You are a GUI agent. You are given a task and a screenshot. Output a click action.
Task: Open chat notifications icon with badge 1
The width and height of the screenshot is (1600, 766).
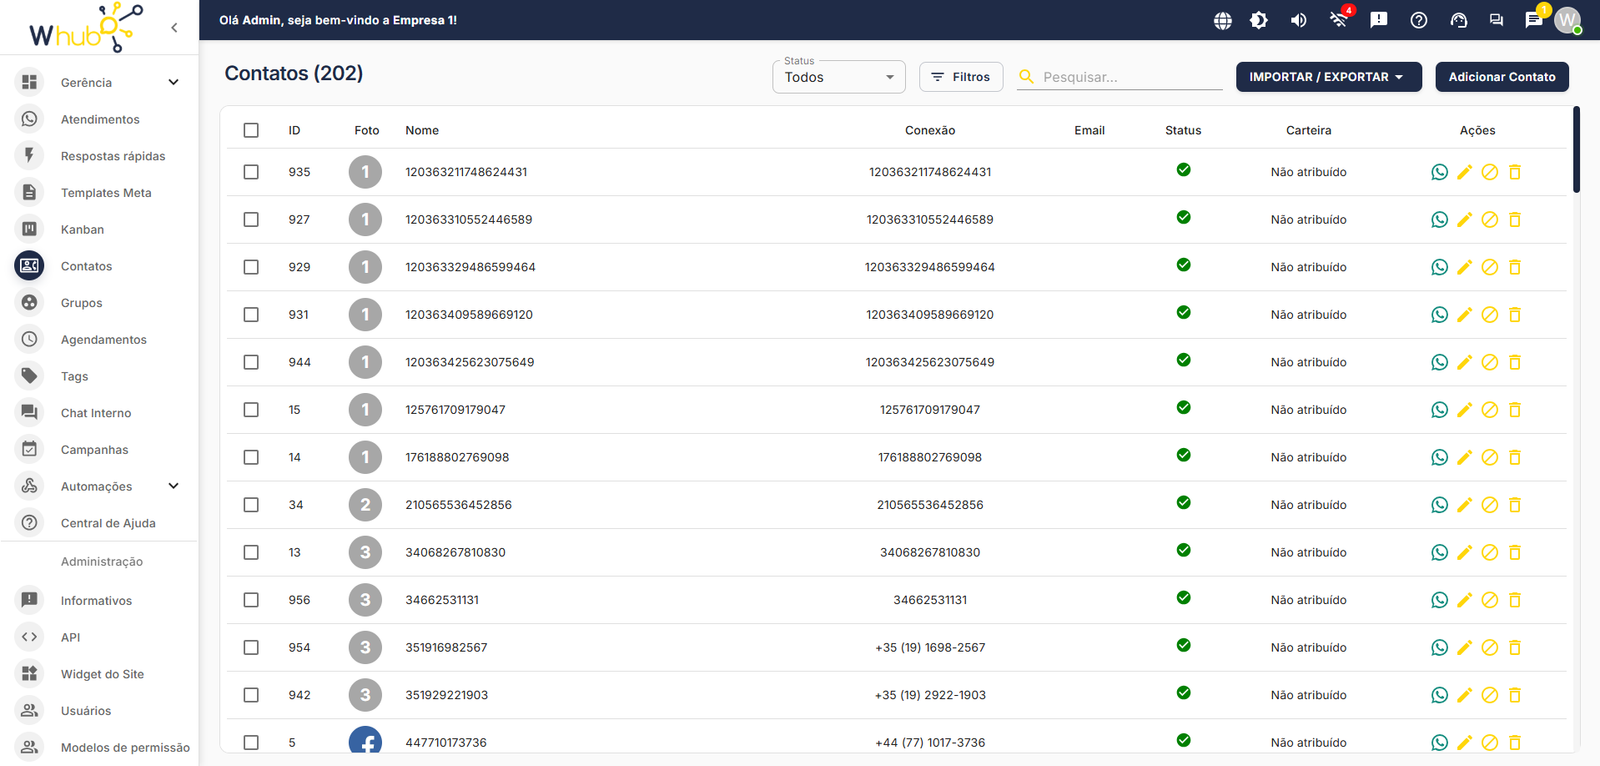(1533, 20)
